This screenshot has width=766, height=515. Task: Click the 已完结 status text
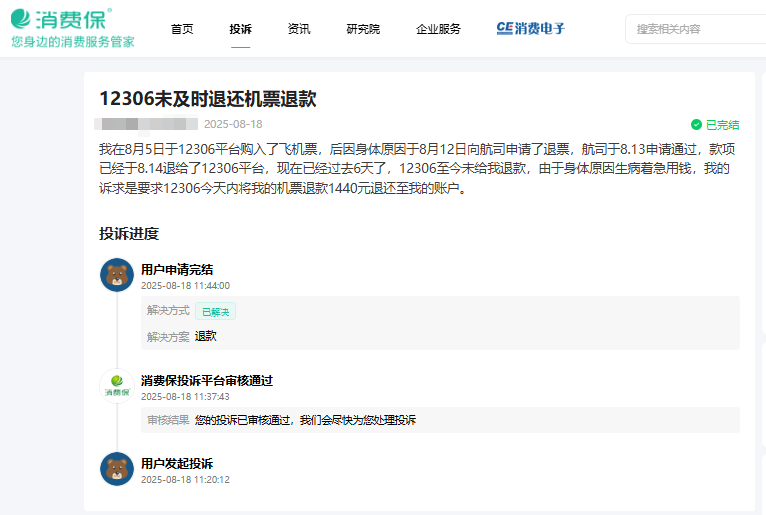[x=723, y=125]
